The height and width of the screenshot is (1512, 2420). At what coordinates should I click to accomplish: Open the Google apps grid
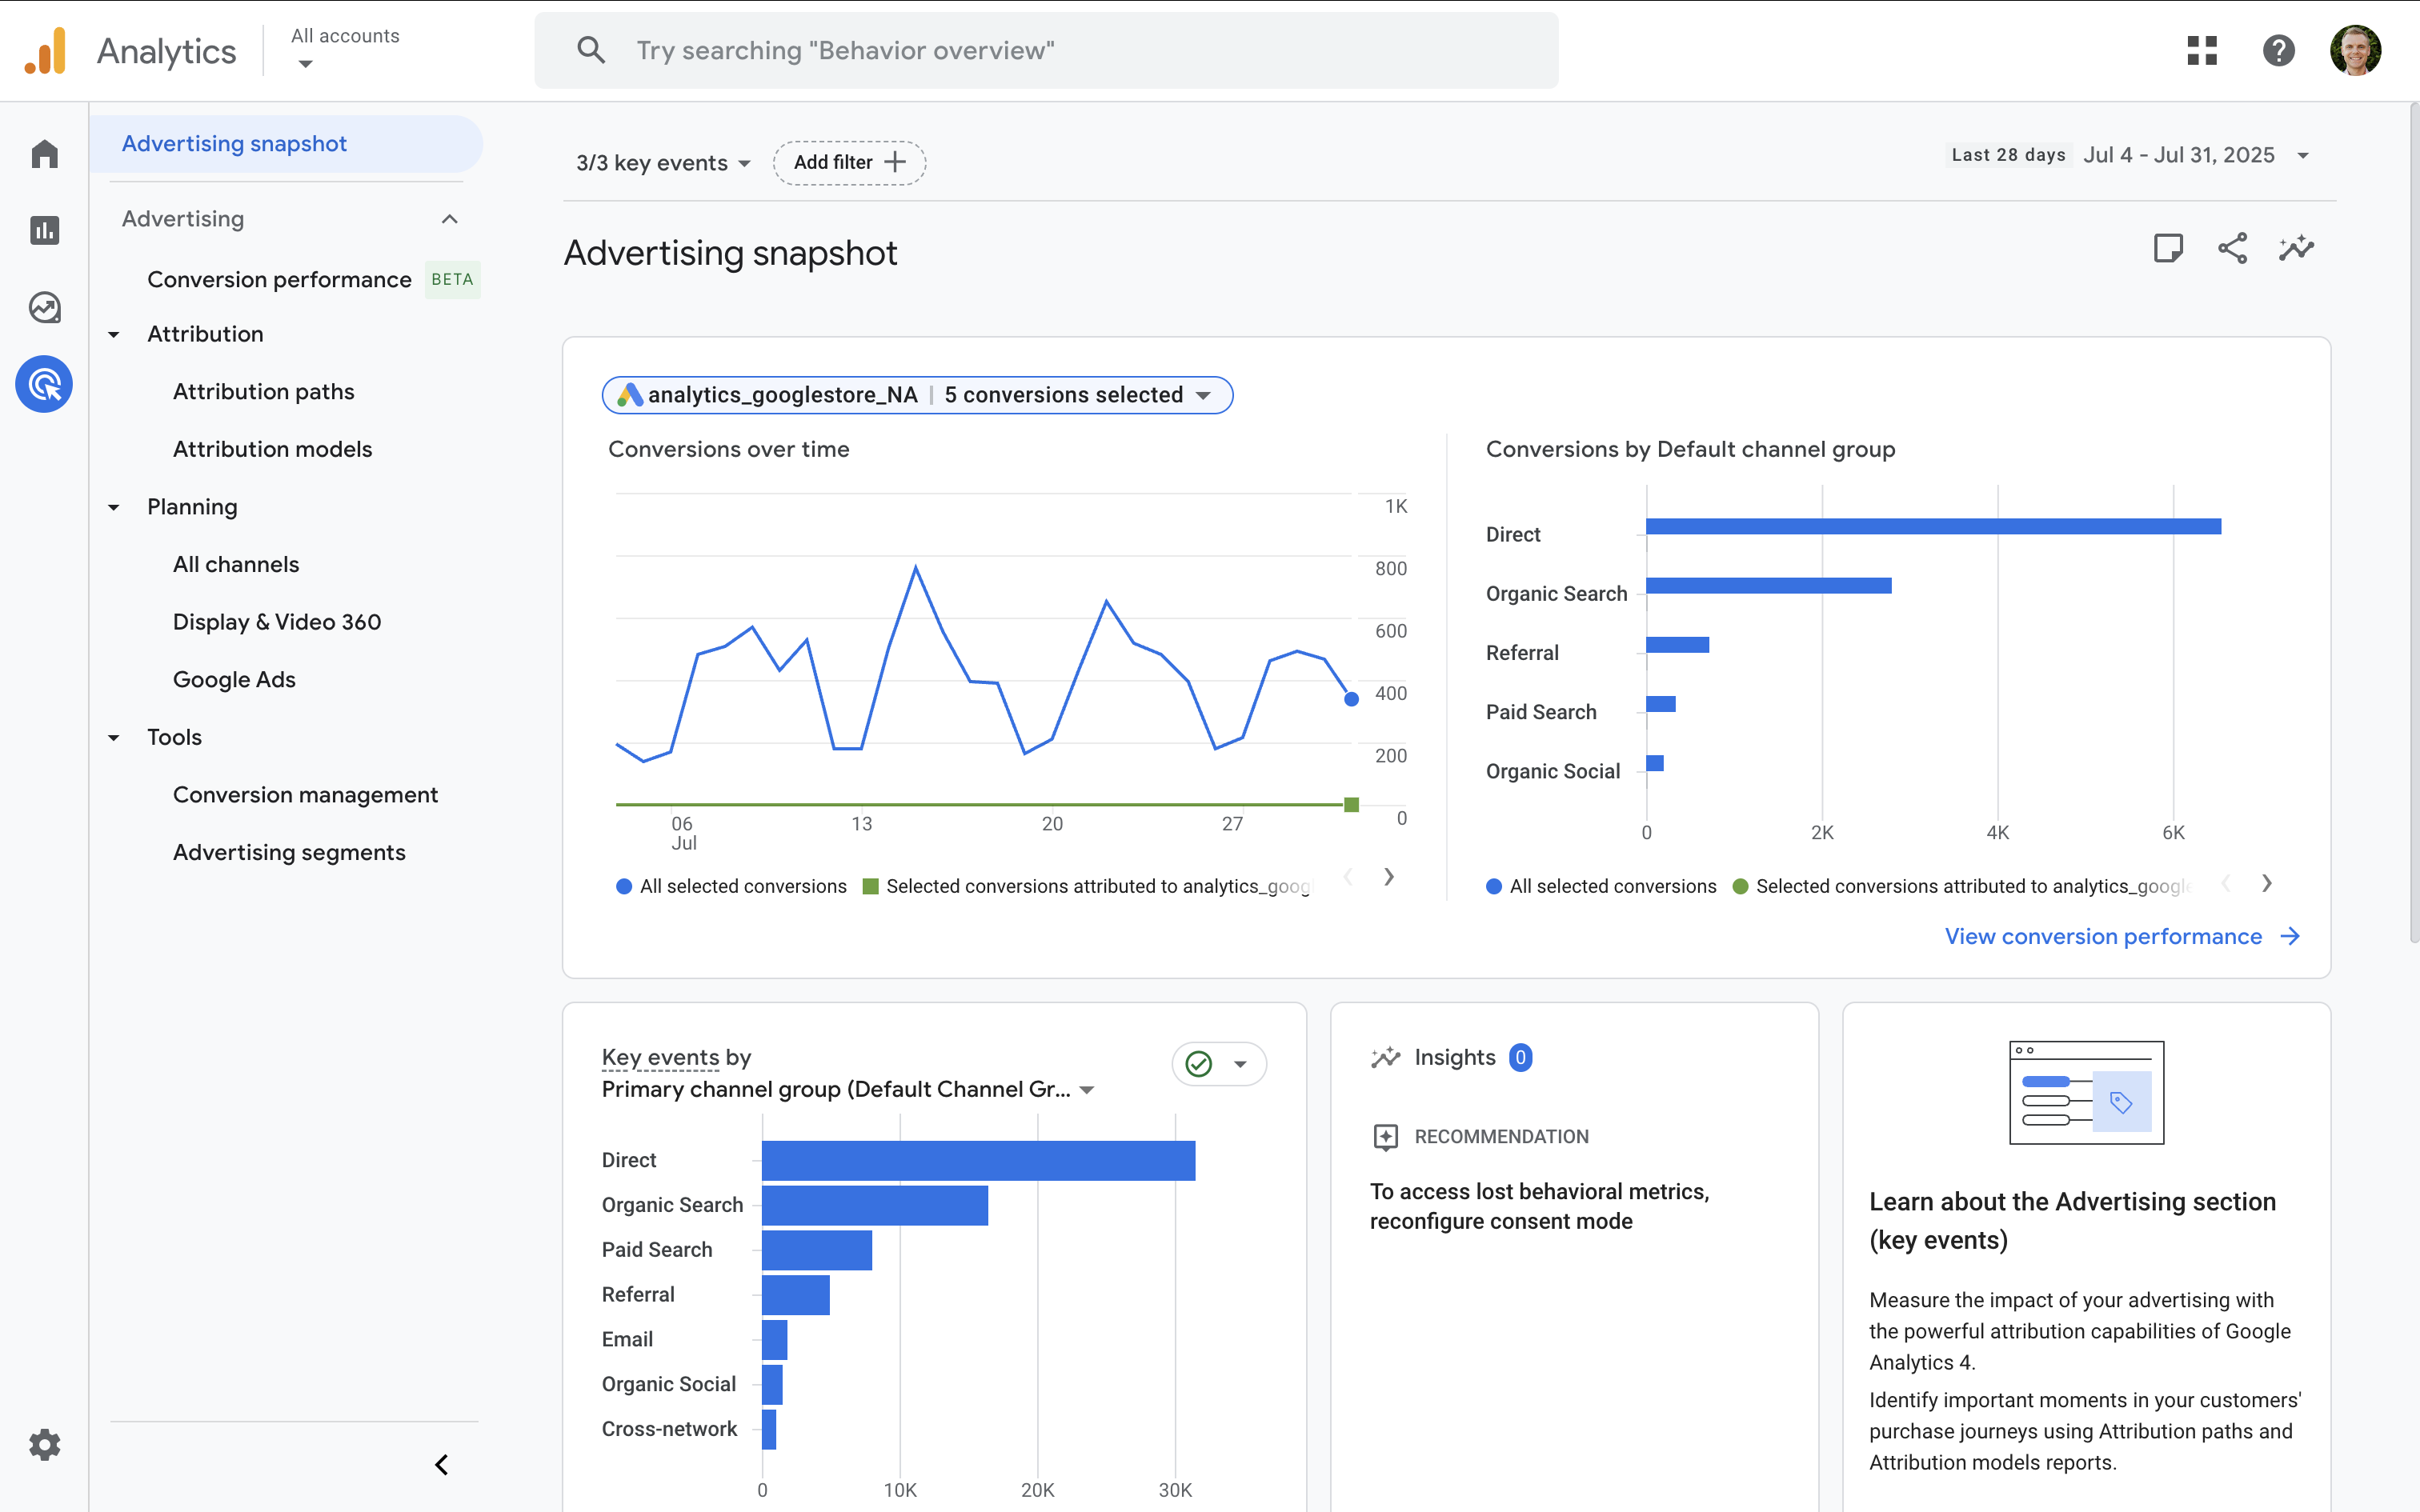coord(2202,50)
